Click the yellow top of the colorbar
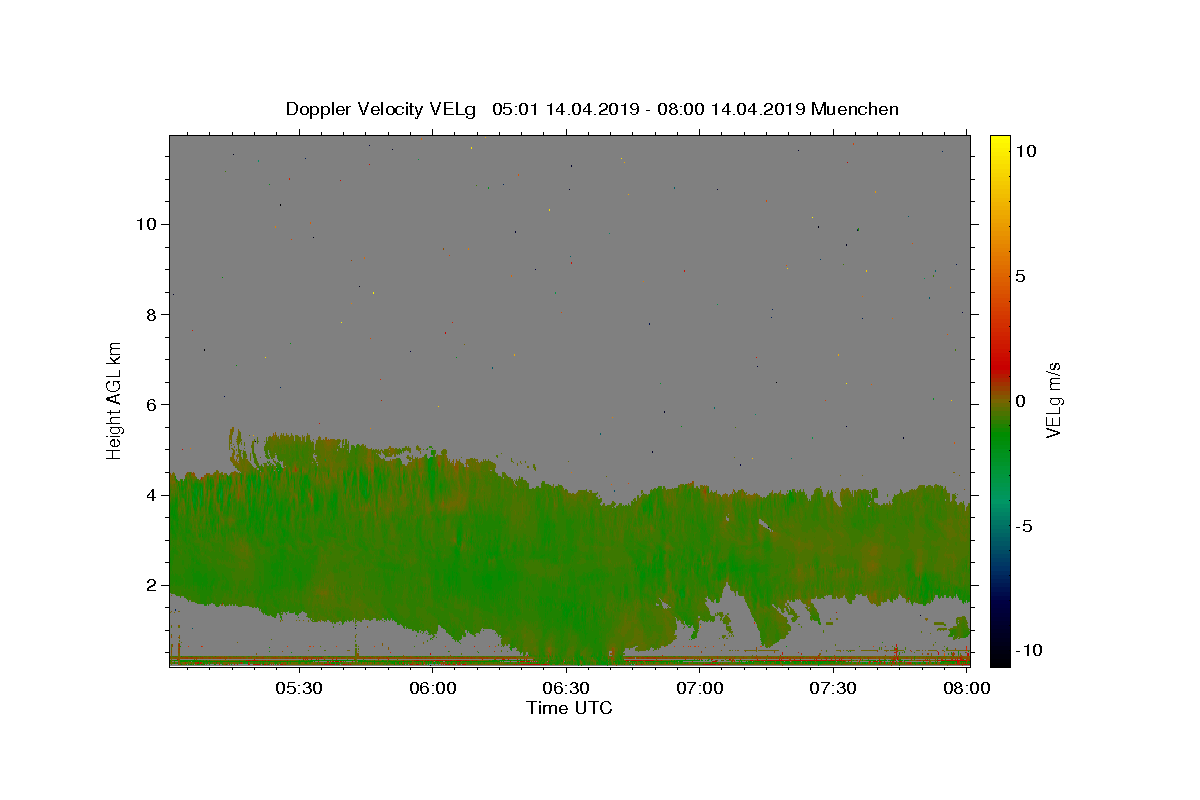 (1000, 145)
